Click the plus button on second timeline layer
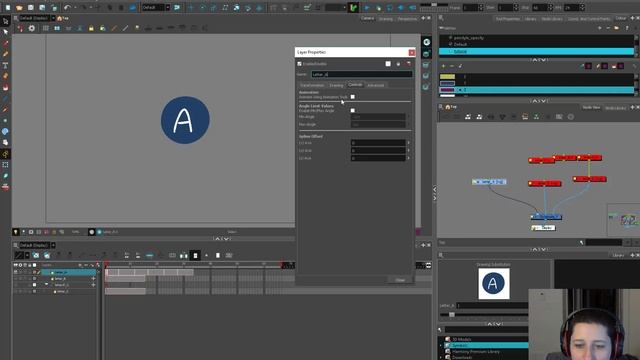This screenshot has width=640, height=360. 93,278
